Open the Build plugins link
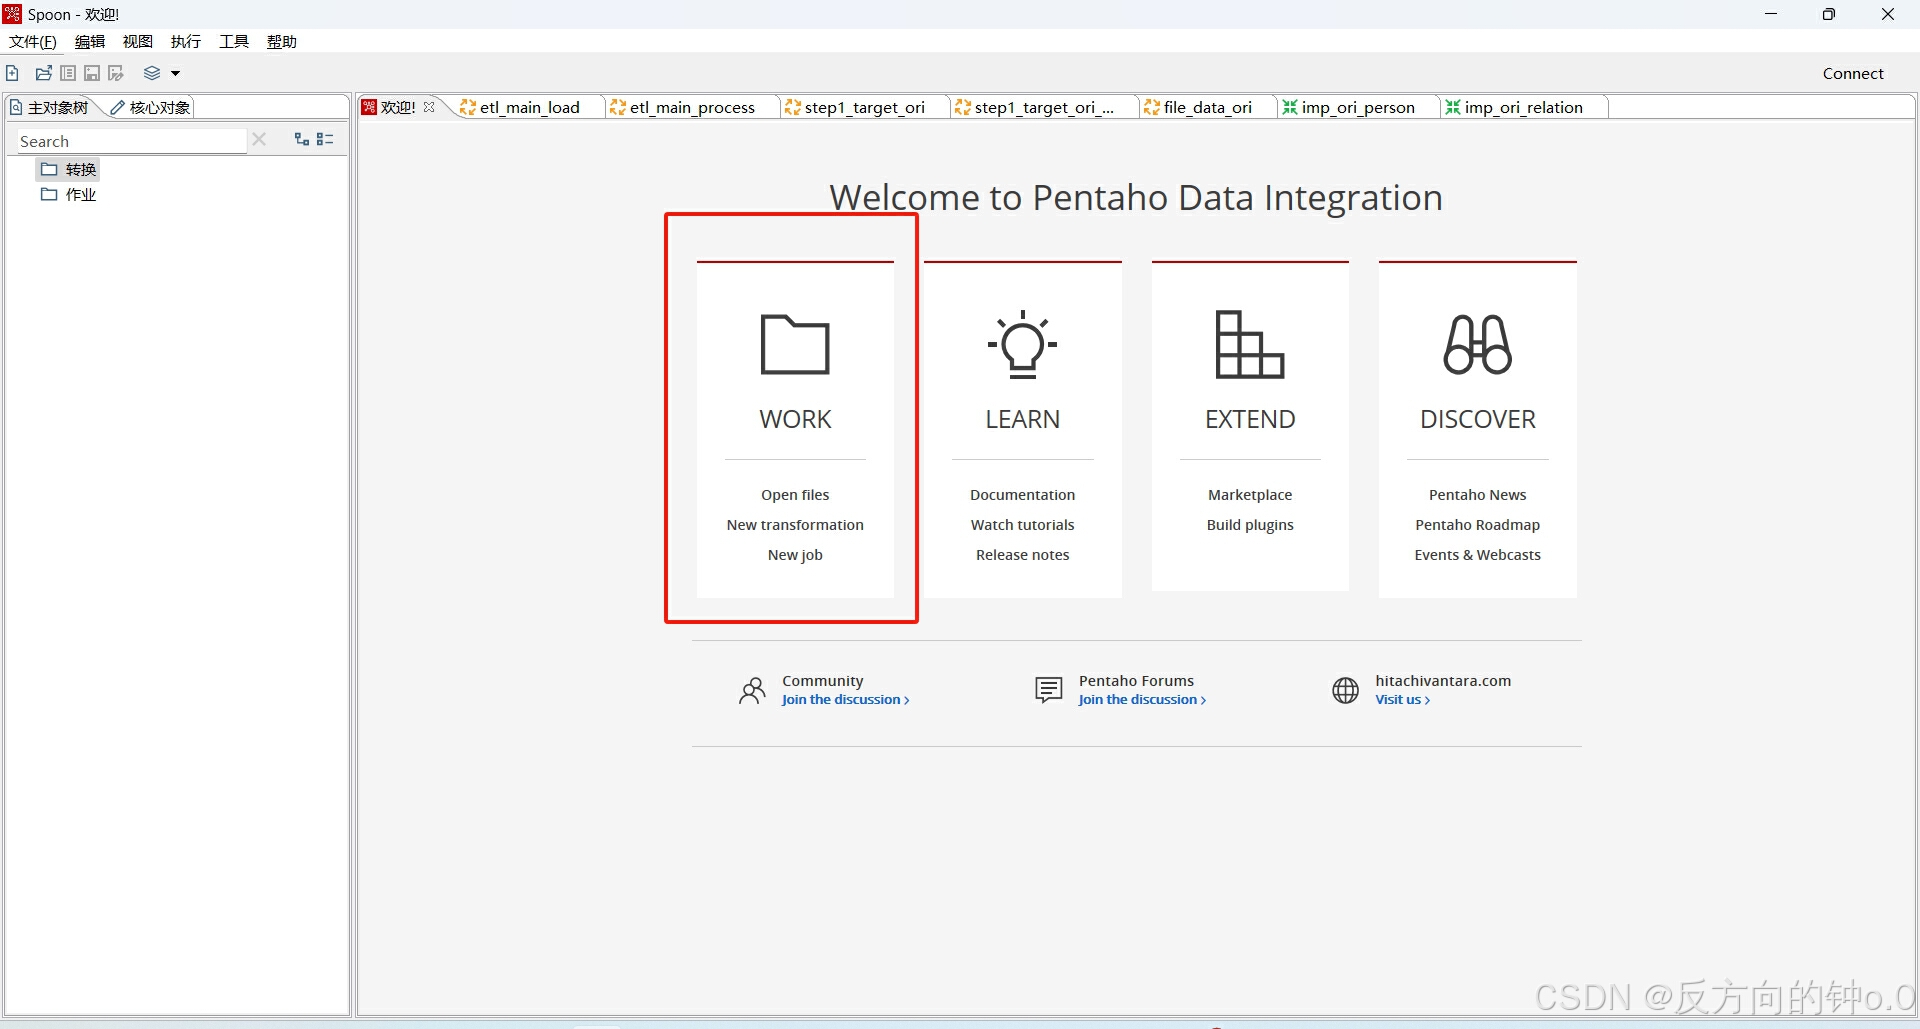 (x=1250, y=525)
